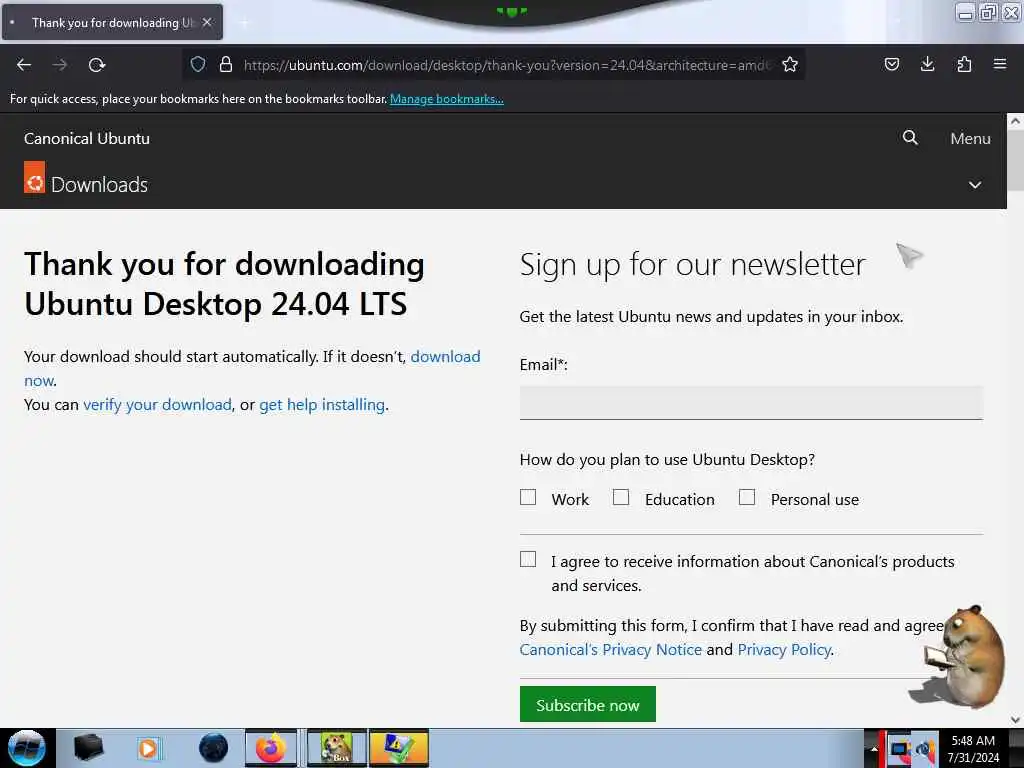
Task: Open the get help installing link
Action: pos(322,405)
